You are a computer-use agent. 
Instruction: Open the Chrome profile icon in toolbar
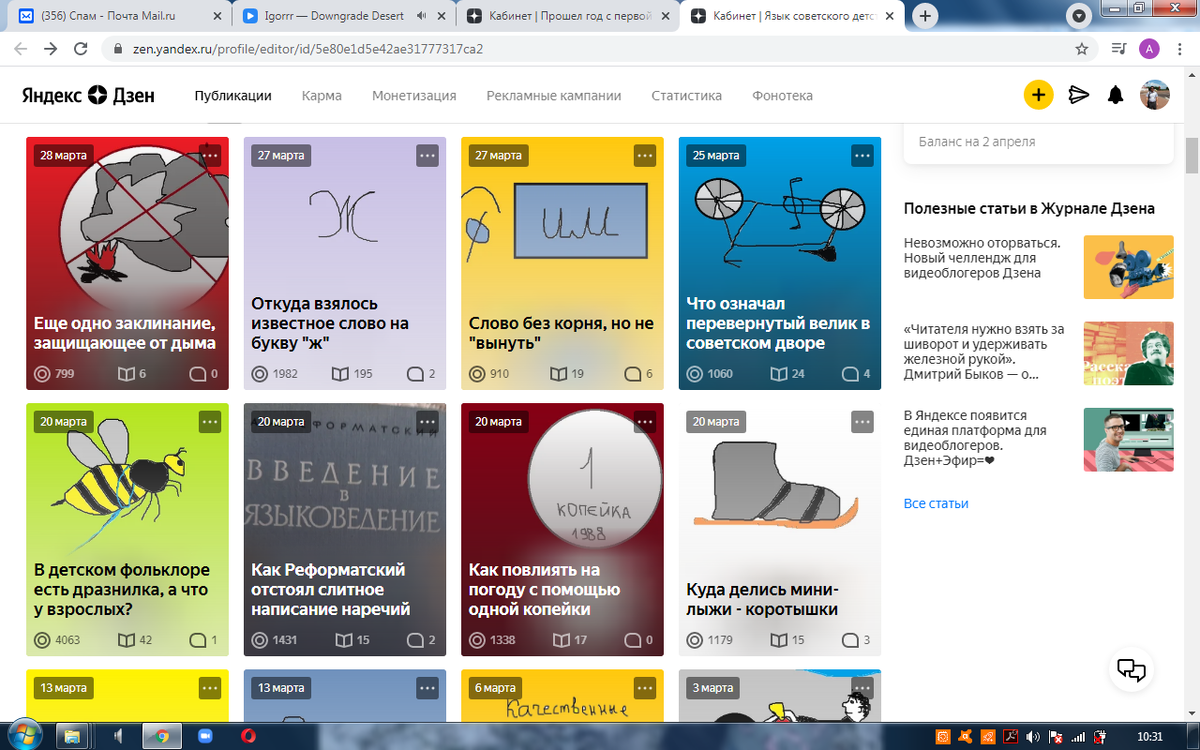click(x=1149, y=48)
